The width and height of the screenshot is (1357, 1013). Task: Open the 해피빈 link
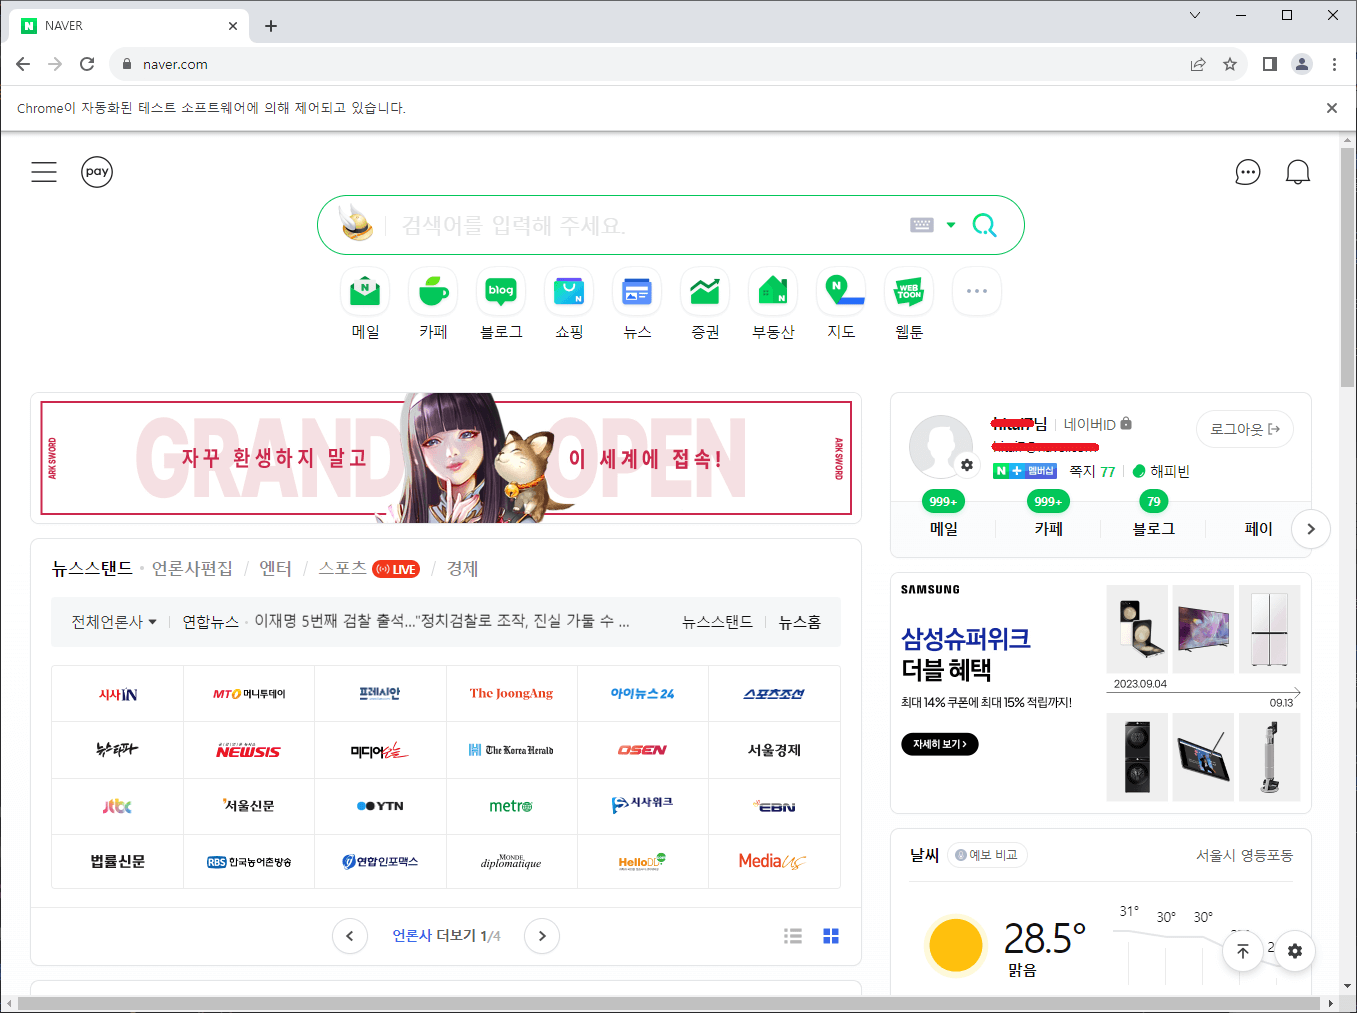[x=1161, y=471]
